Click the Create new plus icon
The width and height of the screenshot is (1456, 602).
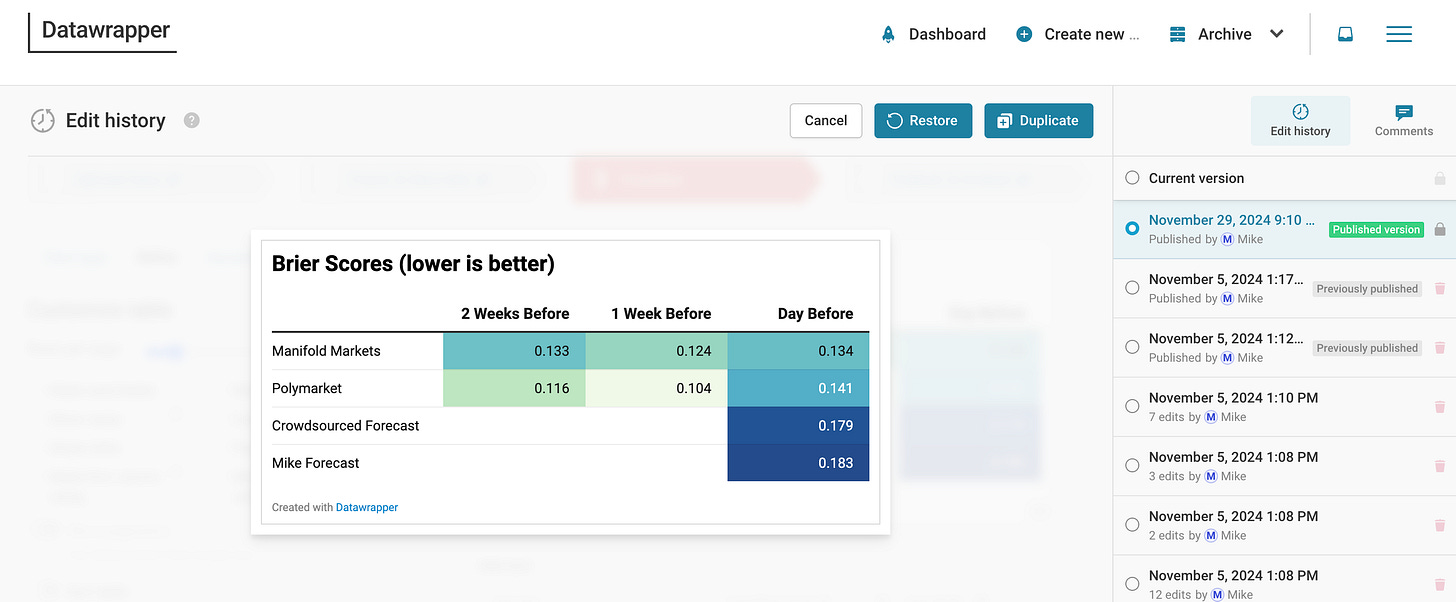click(1024, 34)
